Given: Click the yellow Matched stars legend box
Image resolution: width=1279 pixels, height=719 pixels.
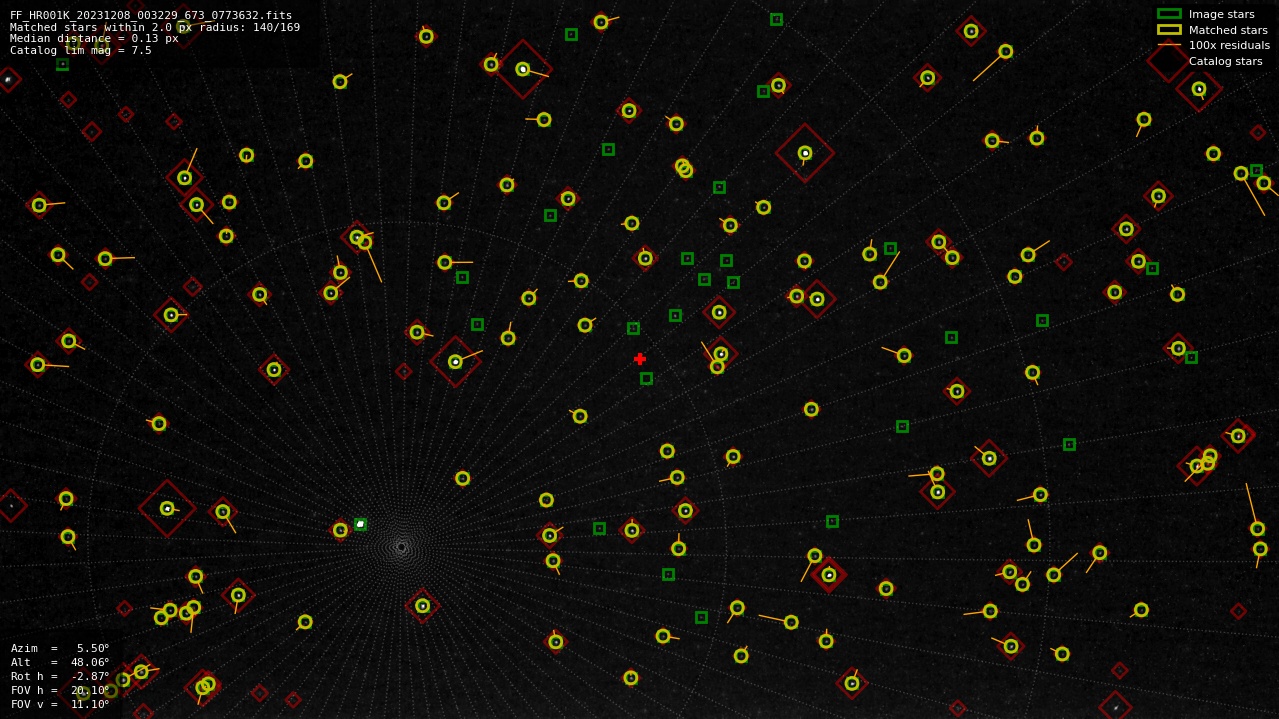Looking at the screenshot, I should (x=1169, y=30).
